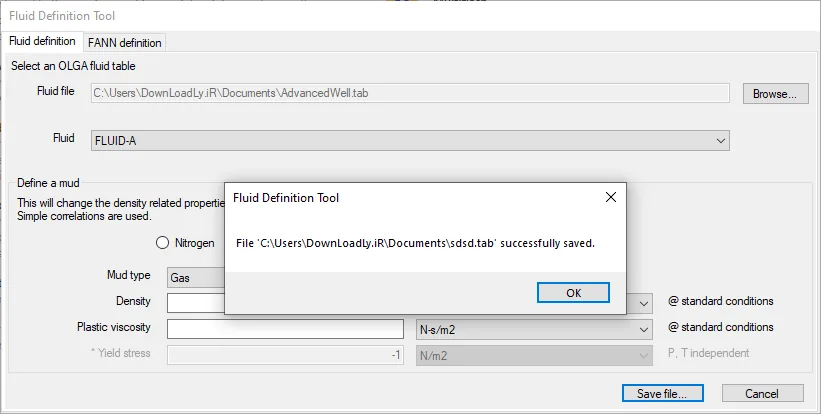Screen dimensions: 821x414
Task: Switch to the FANN definition tab
Action: tap(125, 43)
